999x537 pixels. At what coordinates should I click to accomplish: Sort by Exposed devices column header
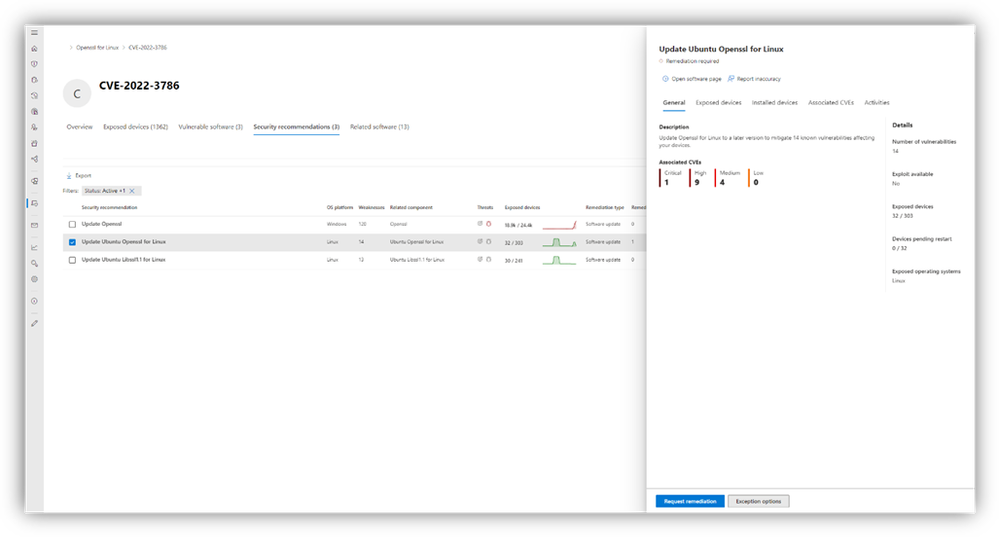(x=522, y=208)
